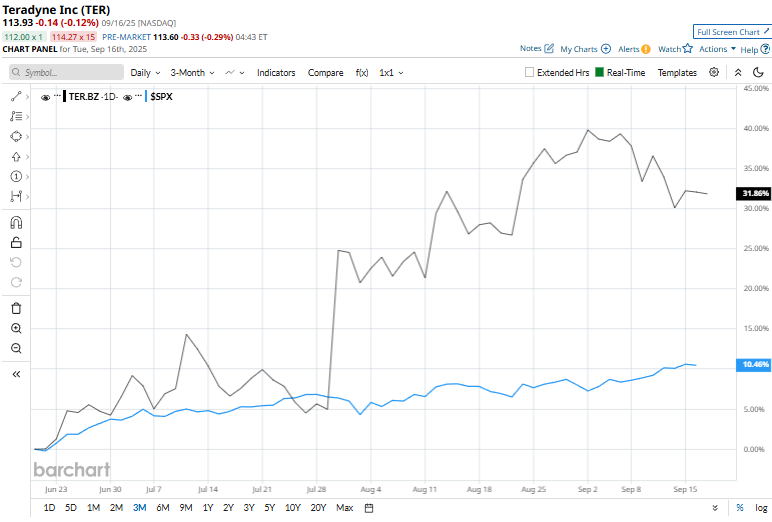Viewport: 772px width, 522px height.
Task: Zoom out on the chart
Action: click(x=16, y=349)
